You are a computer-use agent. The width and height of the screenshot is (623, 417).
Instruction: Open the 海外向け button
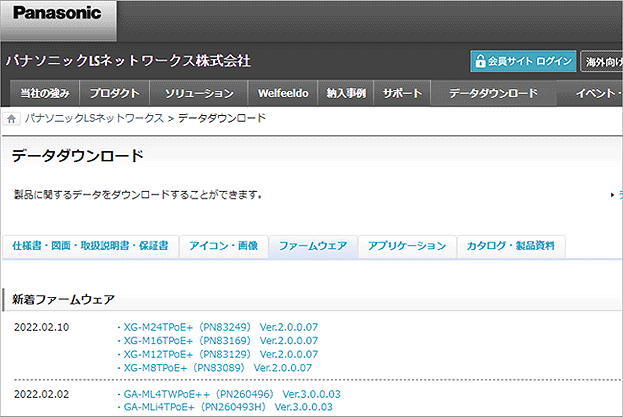pyautogui.click(x=602, y=62)
